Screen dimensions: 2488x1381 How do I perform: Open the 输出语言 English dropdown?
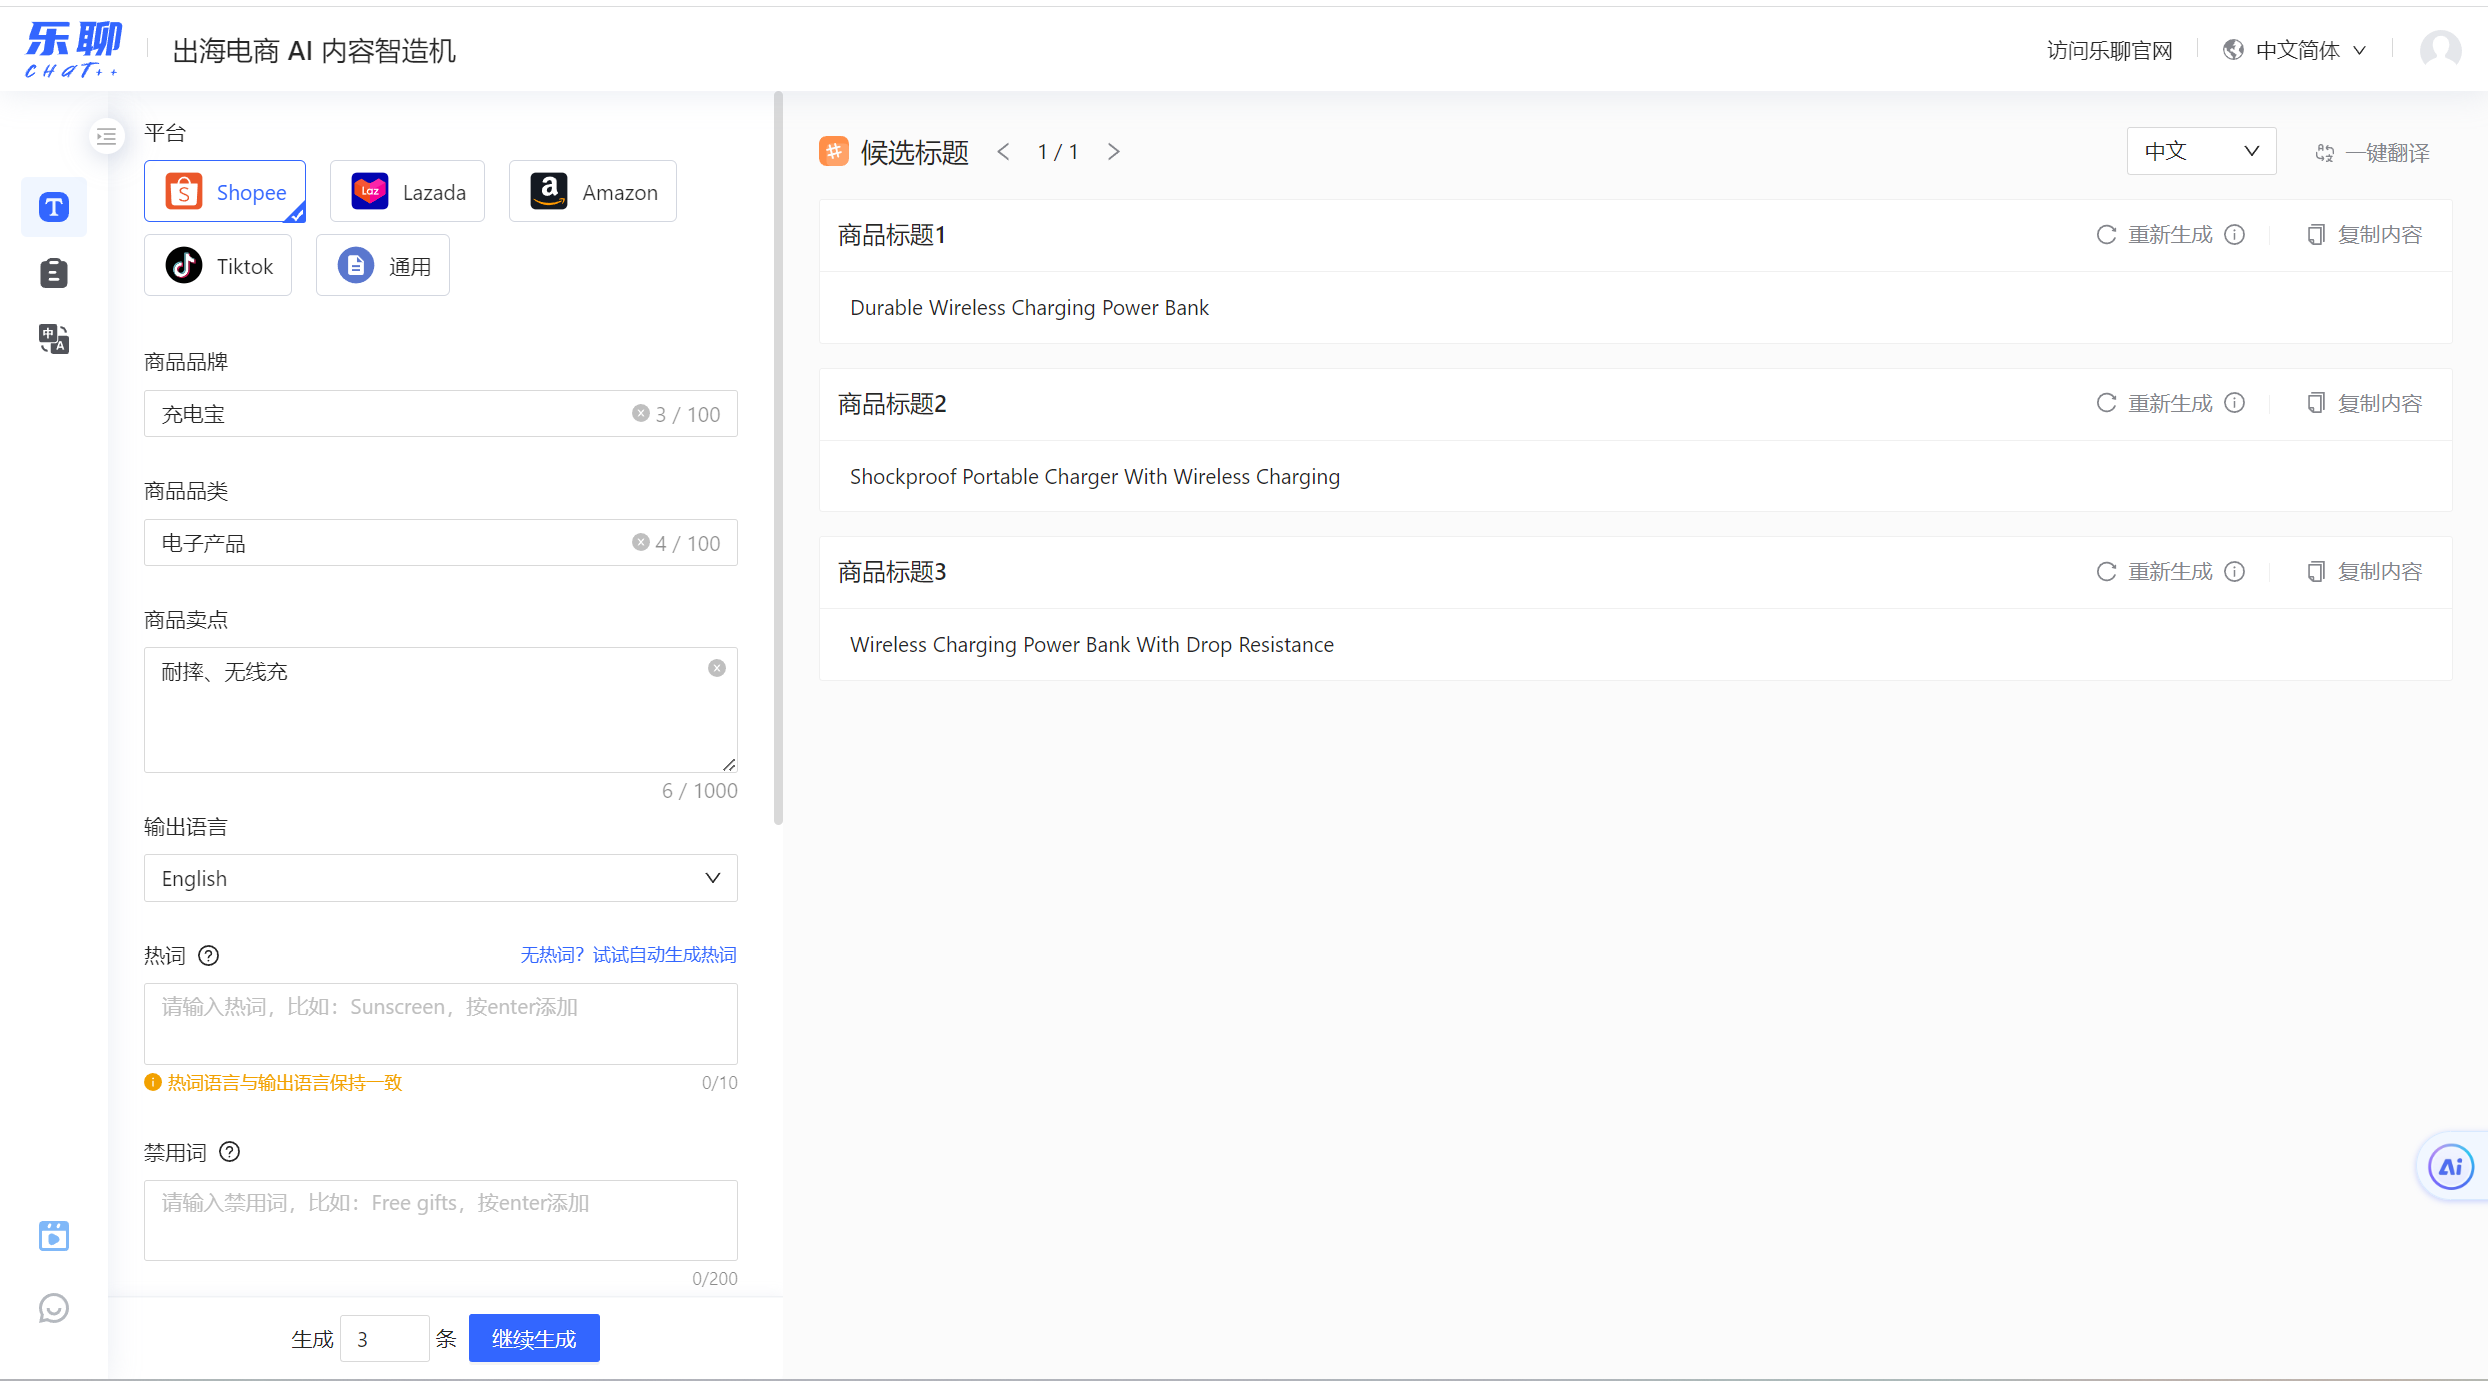tap(440, 878)
